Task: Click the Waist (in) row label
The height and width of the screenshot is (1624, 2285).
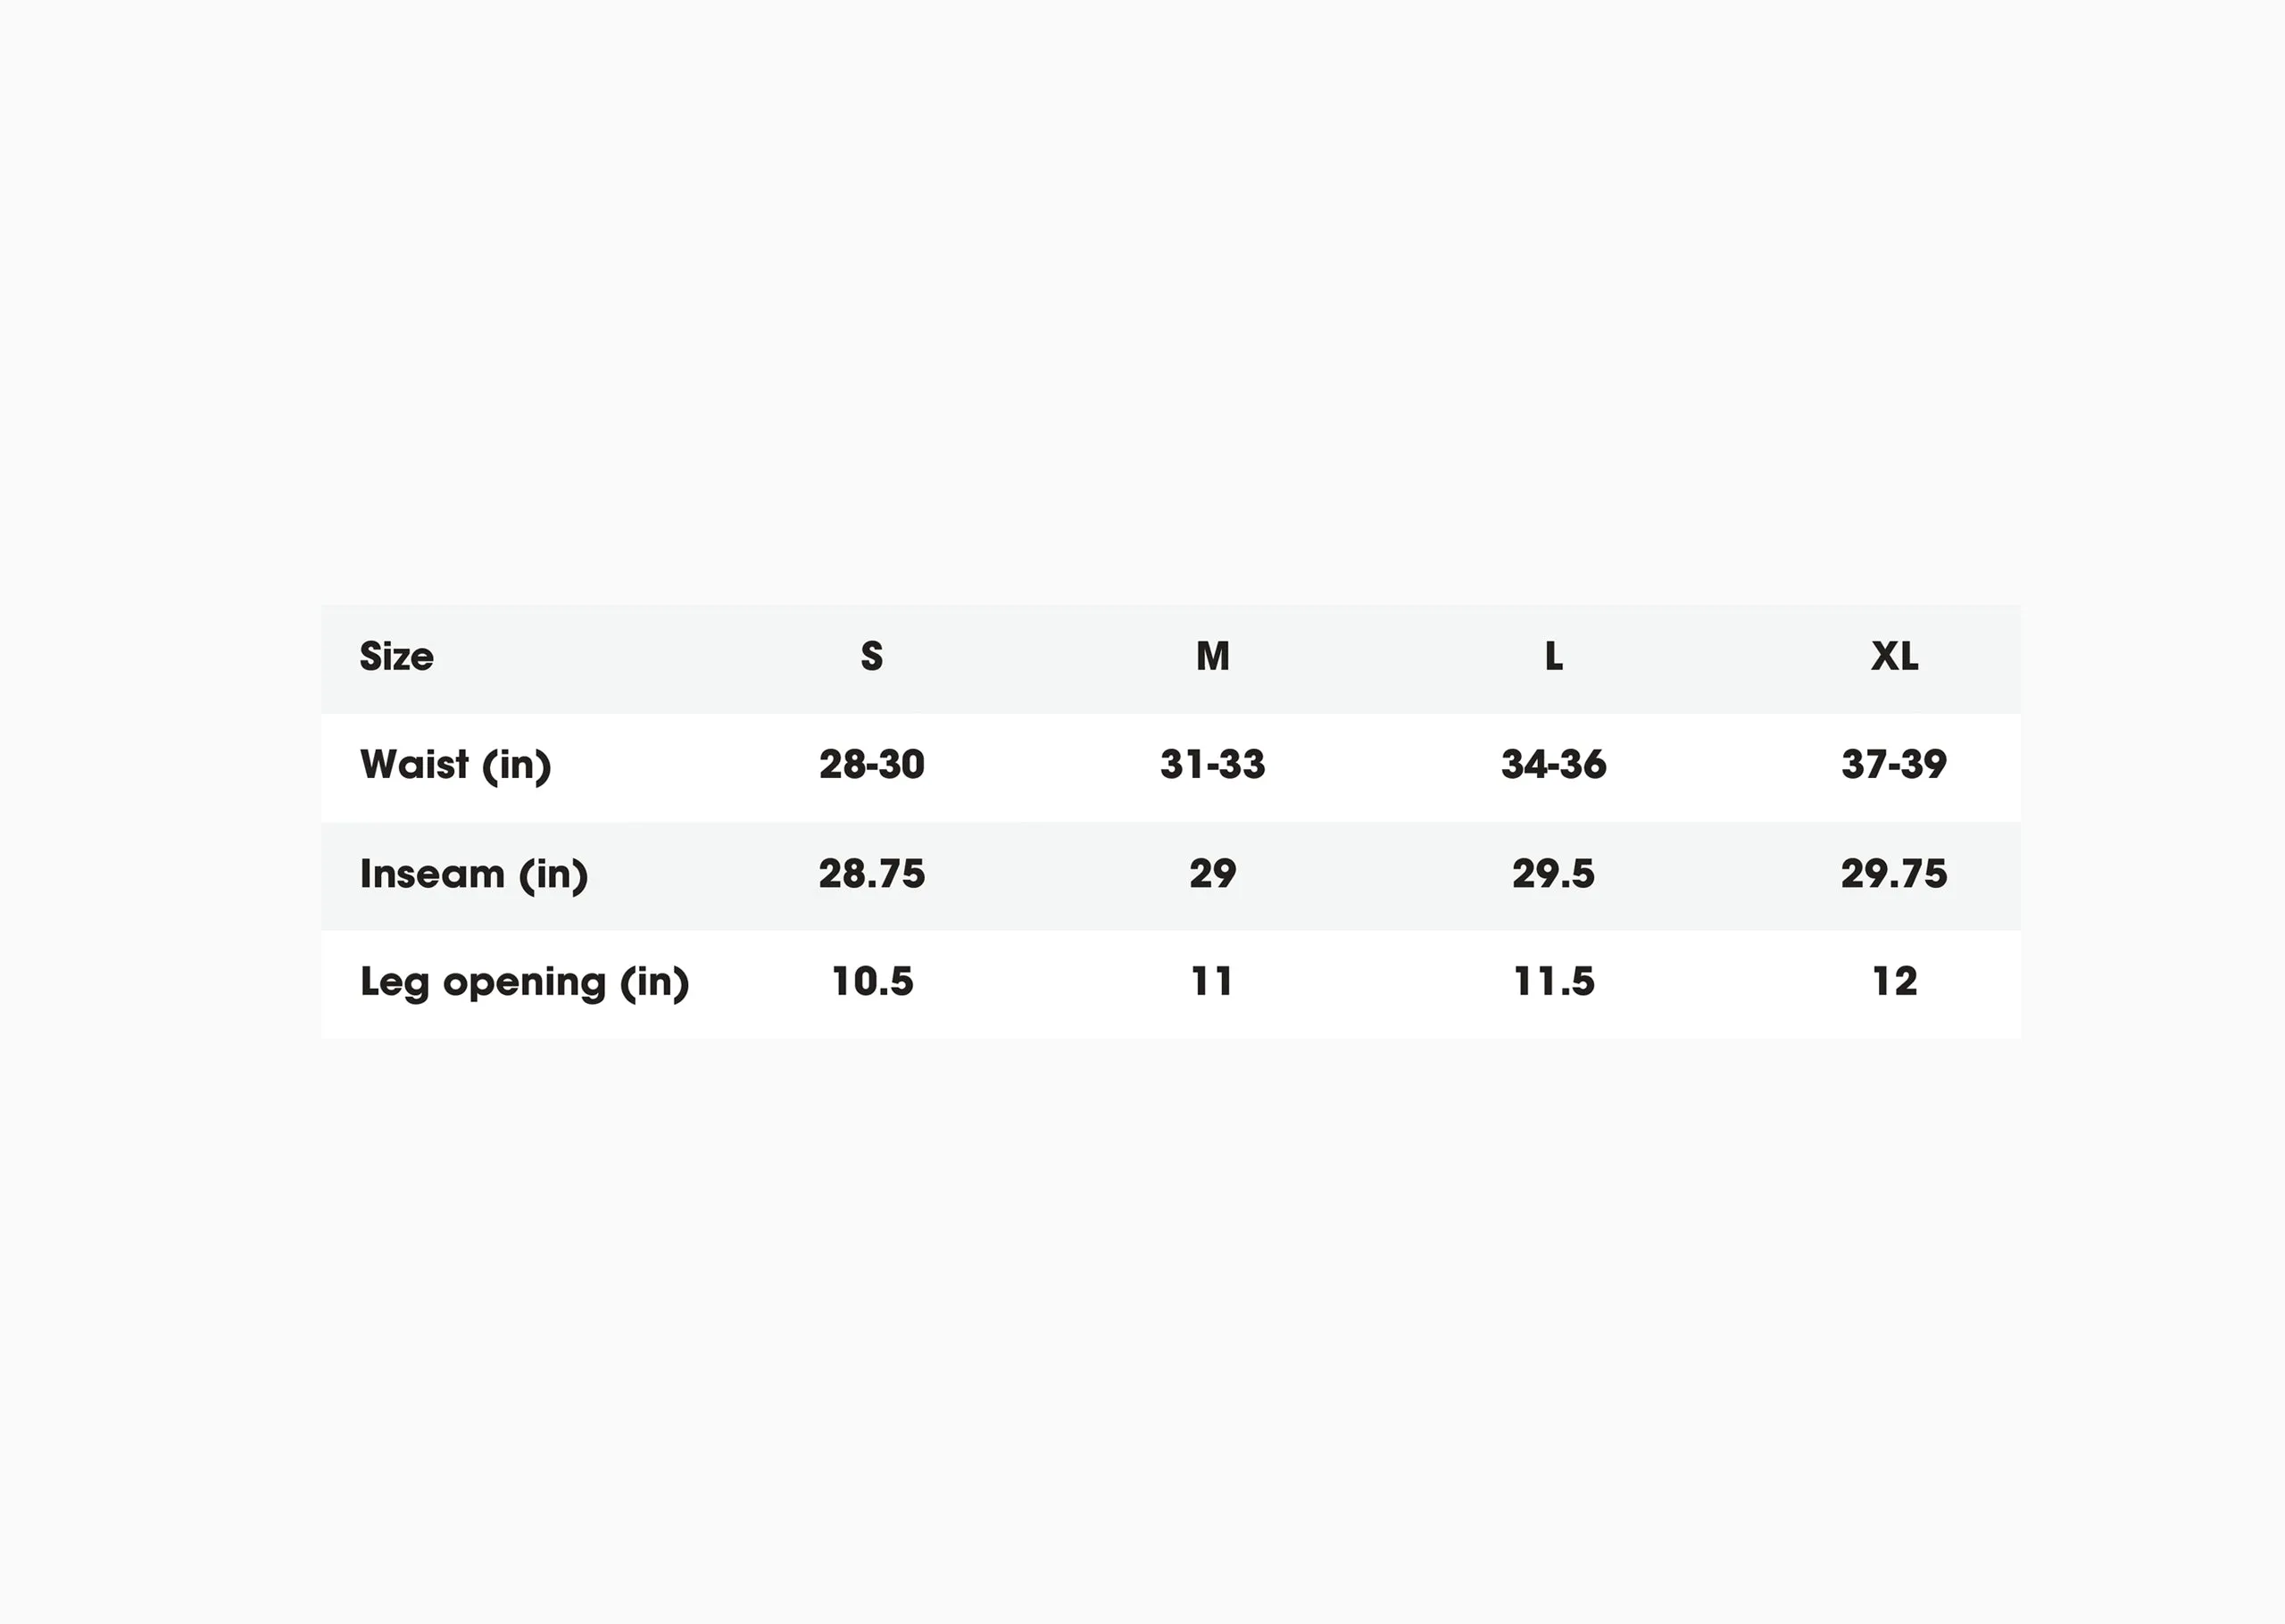Action: click(455, 765)
